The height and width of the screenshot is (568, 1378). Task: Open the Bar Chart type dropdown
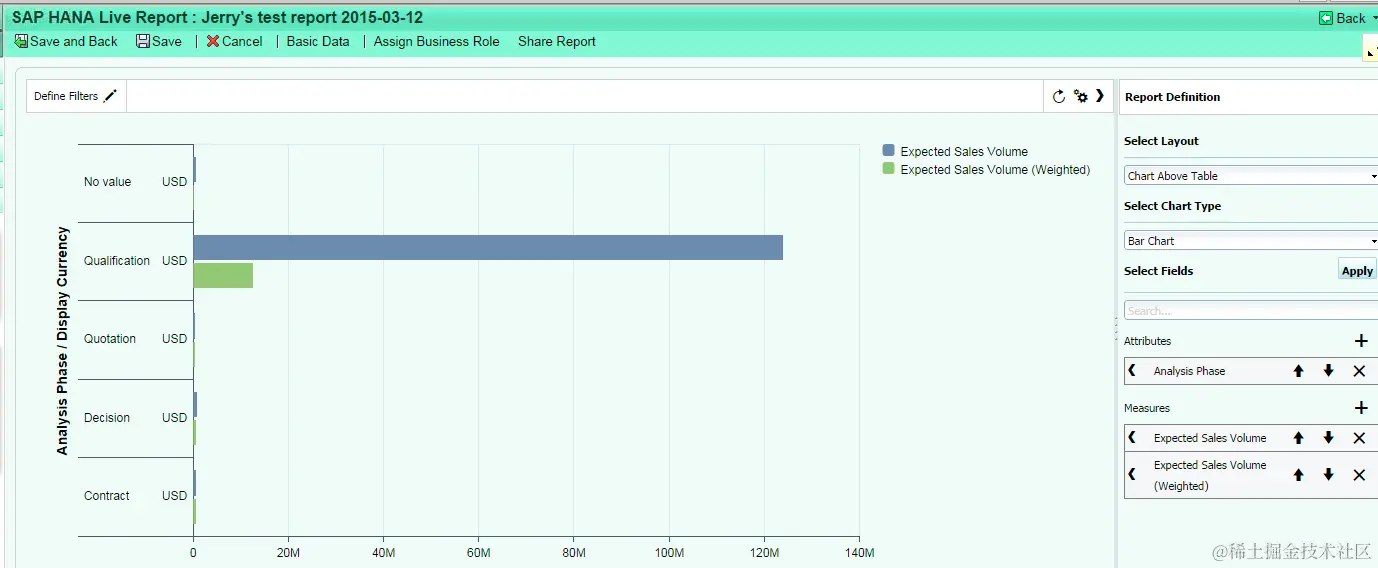pyautogui.click(x=1251, y=240)
